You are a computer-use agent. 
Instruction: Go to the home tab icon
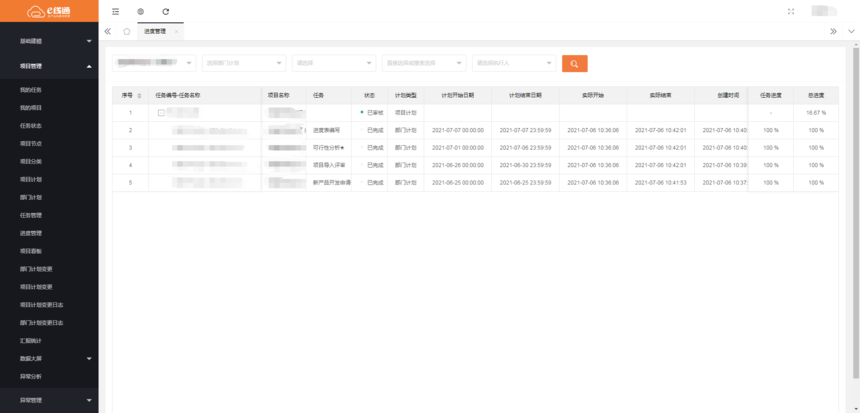pos(127,31)
